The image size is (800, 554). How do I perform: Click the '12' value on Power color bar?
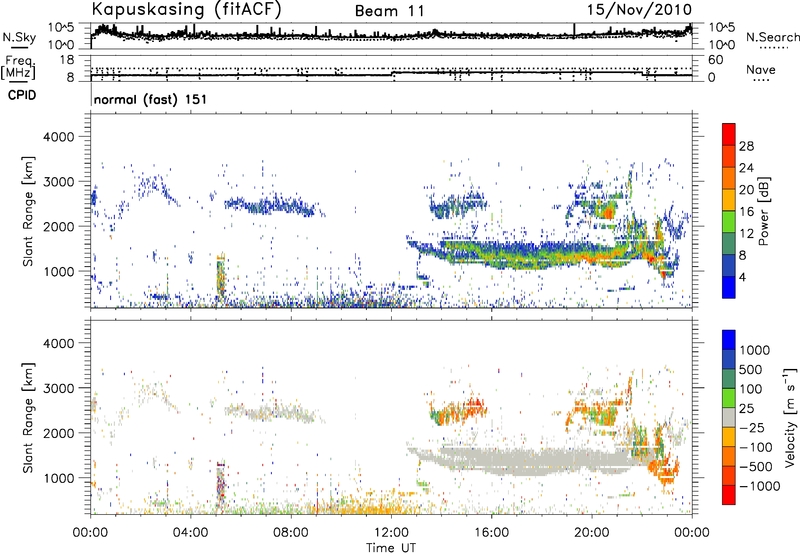pos(746,234)
